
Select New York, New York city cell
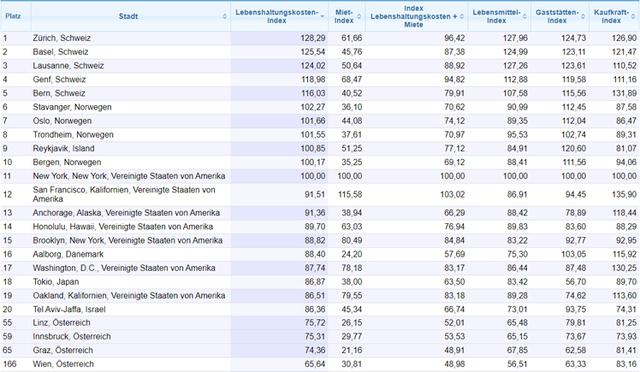[x=131, y=176]
